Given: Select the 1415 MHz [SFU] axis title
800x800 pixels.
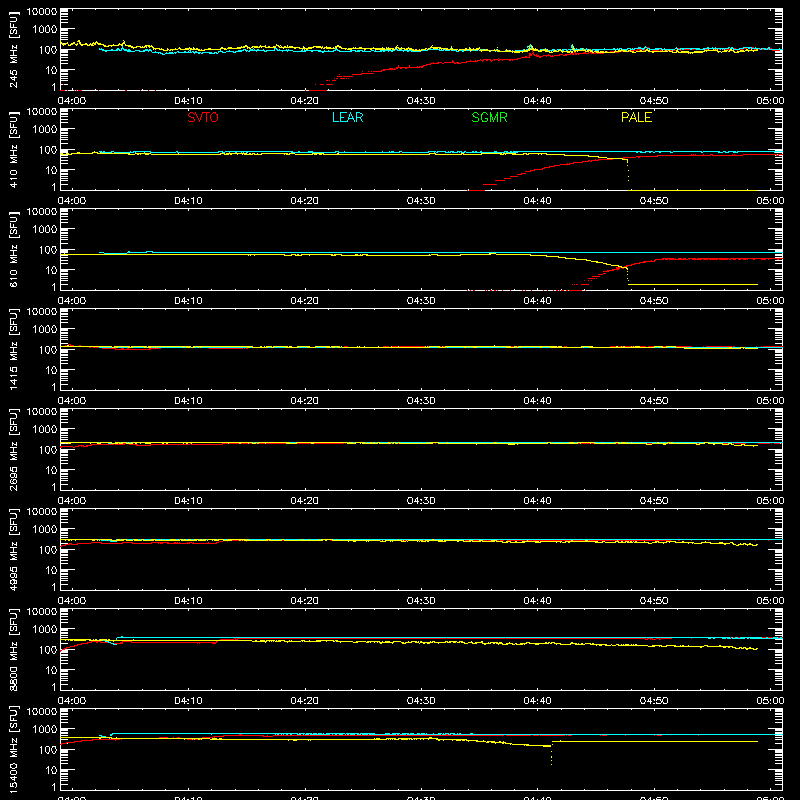Looking at the screenshot, I should [x=13, y=349].
